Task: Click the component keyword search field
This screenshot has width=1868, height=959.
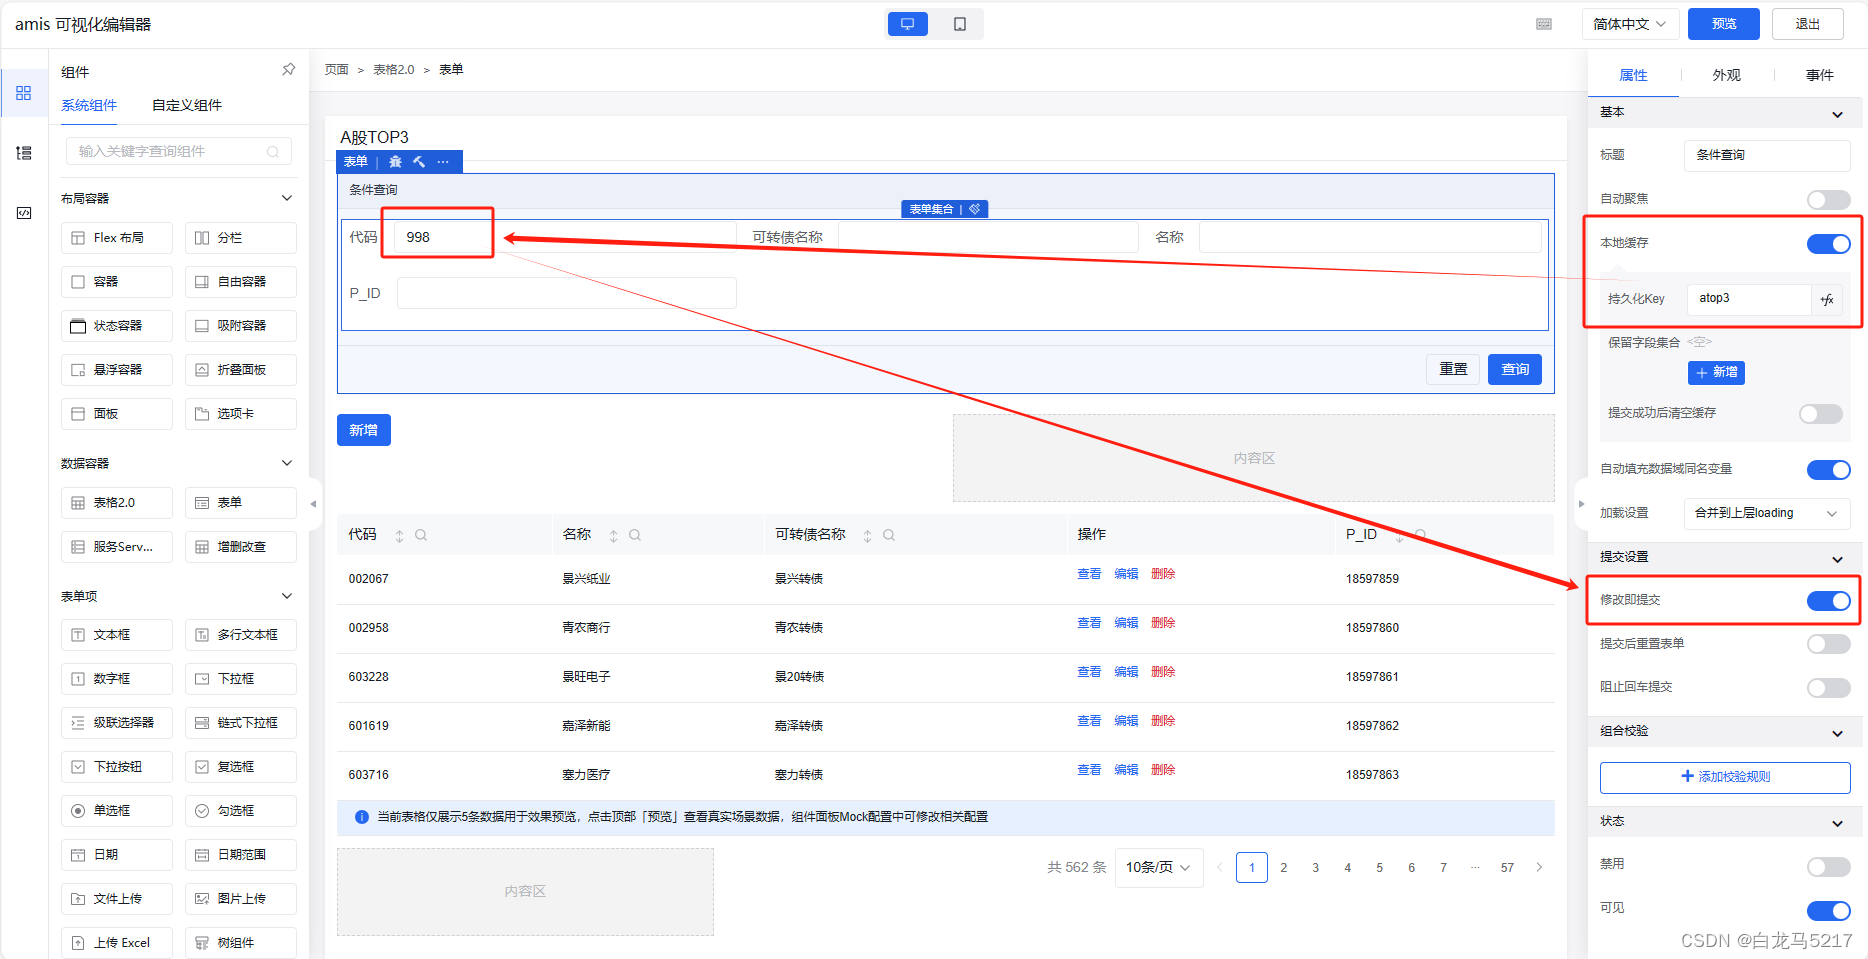Action: click(x=179, y=152)
